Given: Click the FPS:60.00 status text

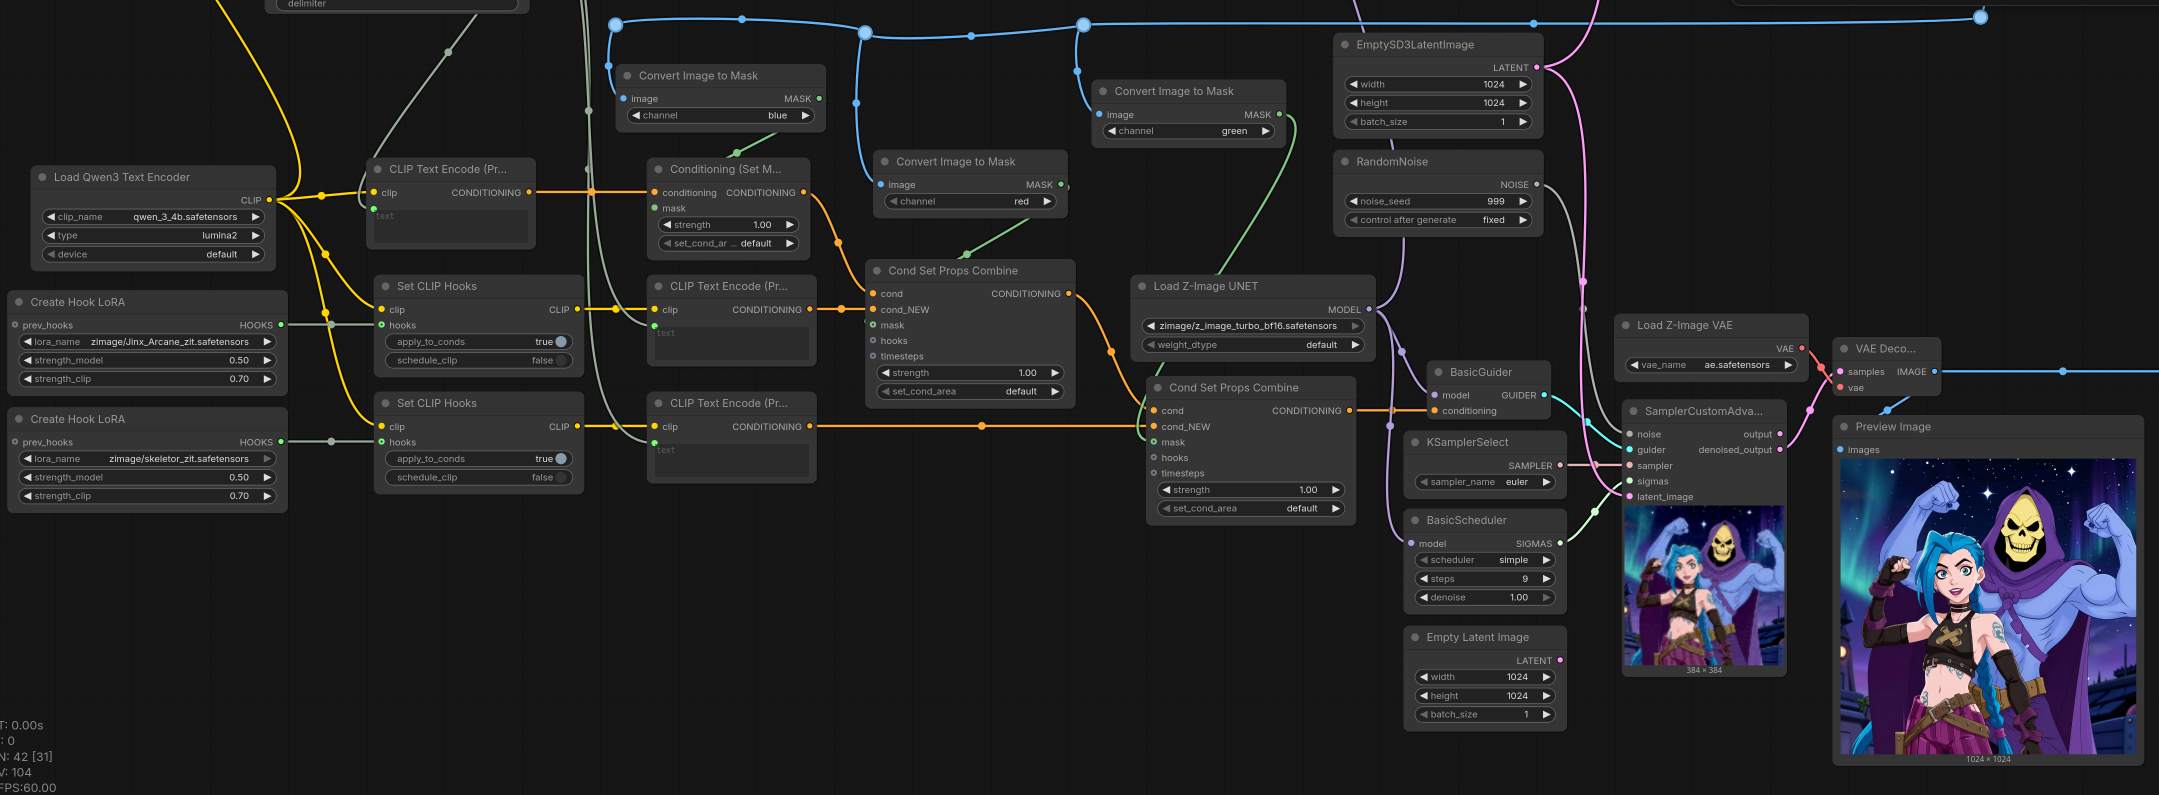Looking at the screenshot, I should (x=28, y=788).
